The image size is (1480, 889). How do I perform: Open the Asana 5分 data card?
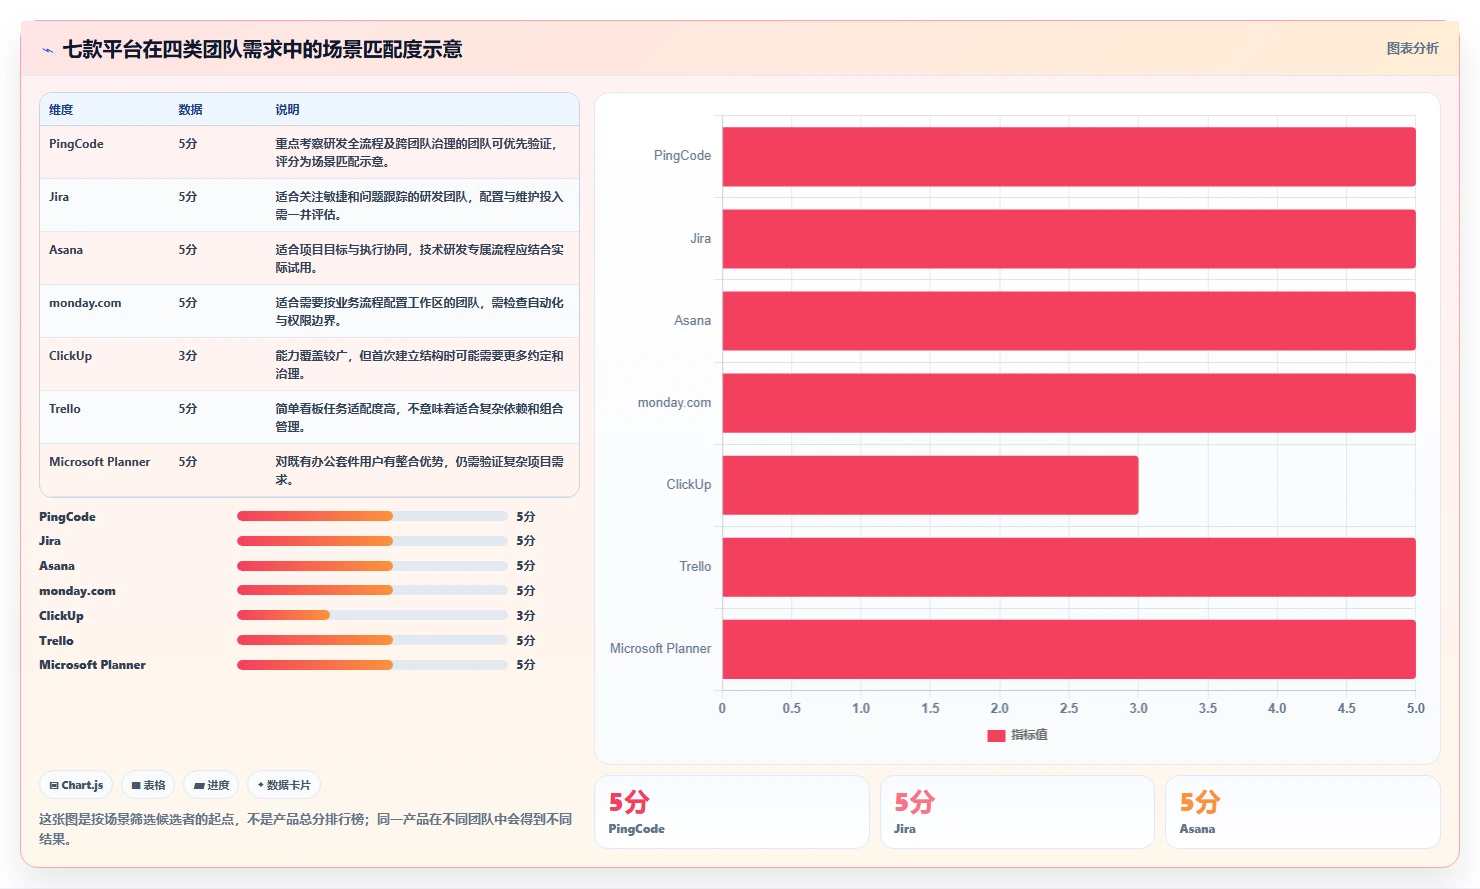click(x=1302, y=812)
